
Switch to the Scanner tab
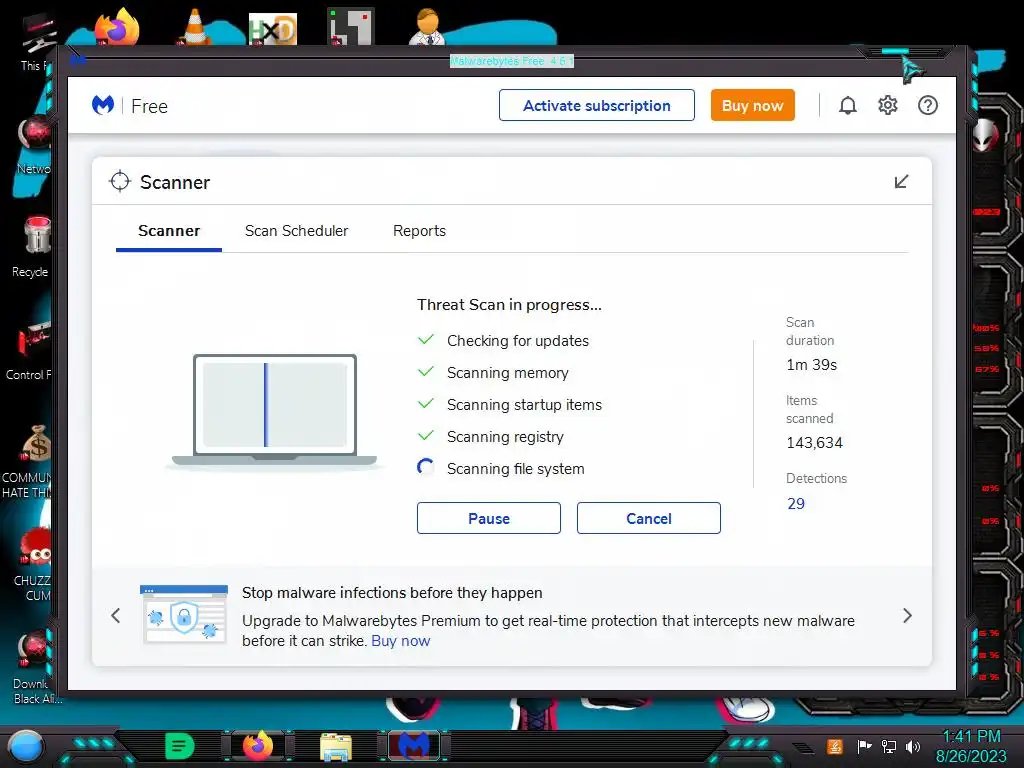point(169,231)
